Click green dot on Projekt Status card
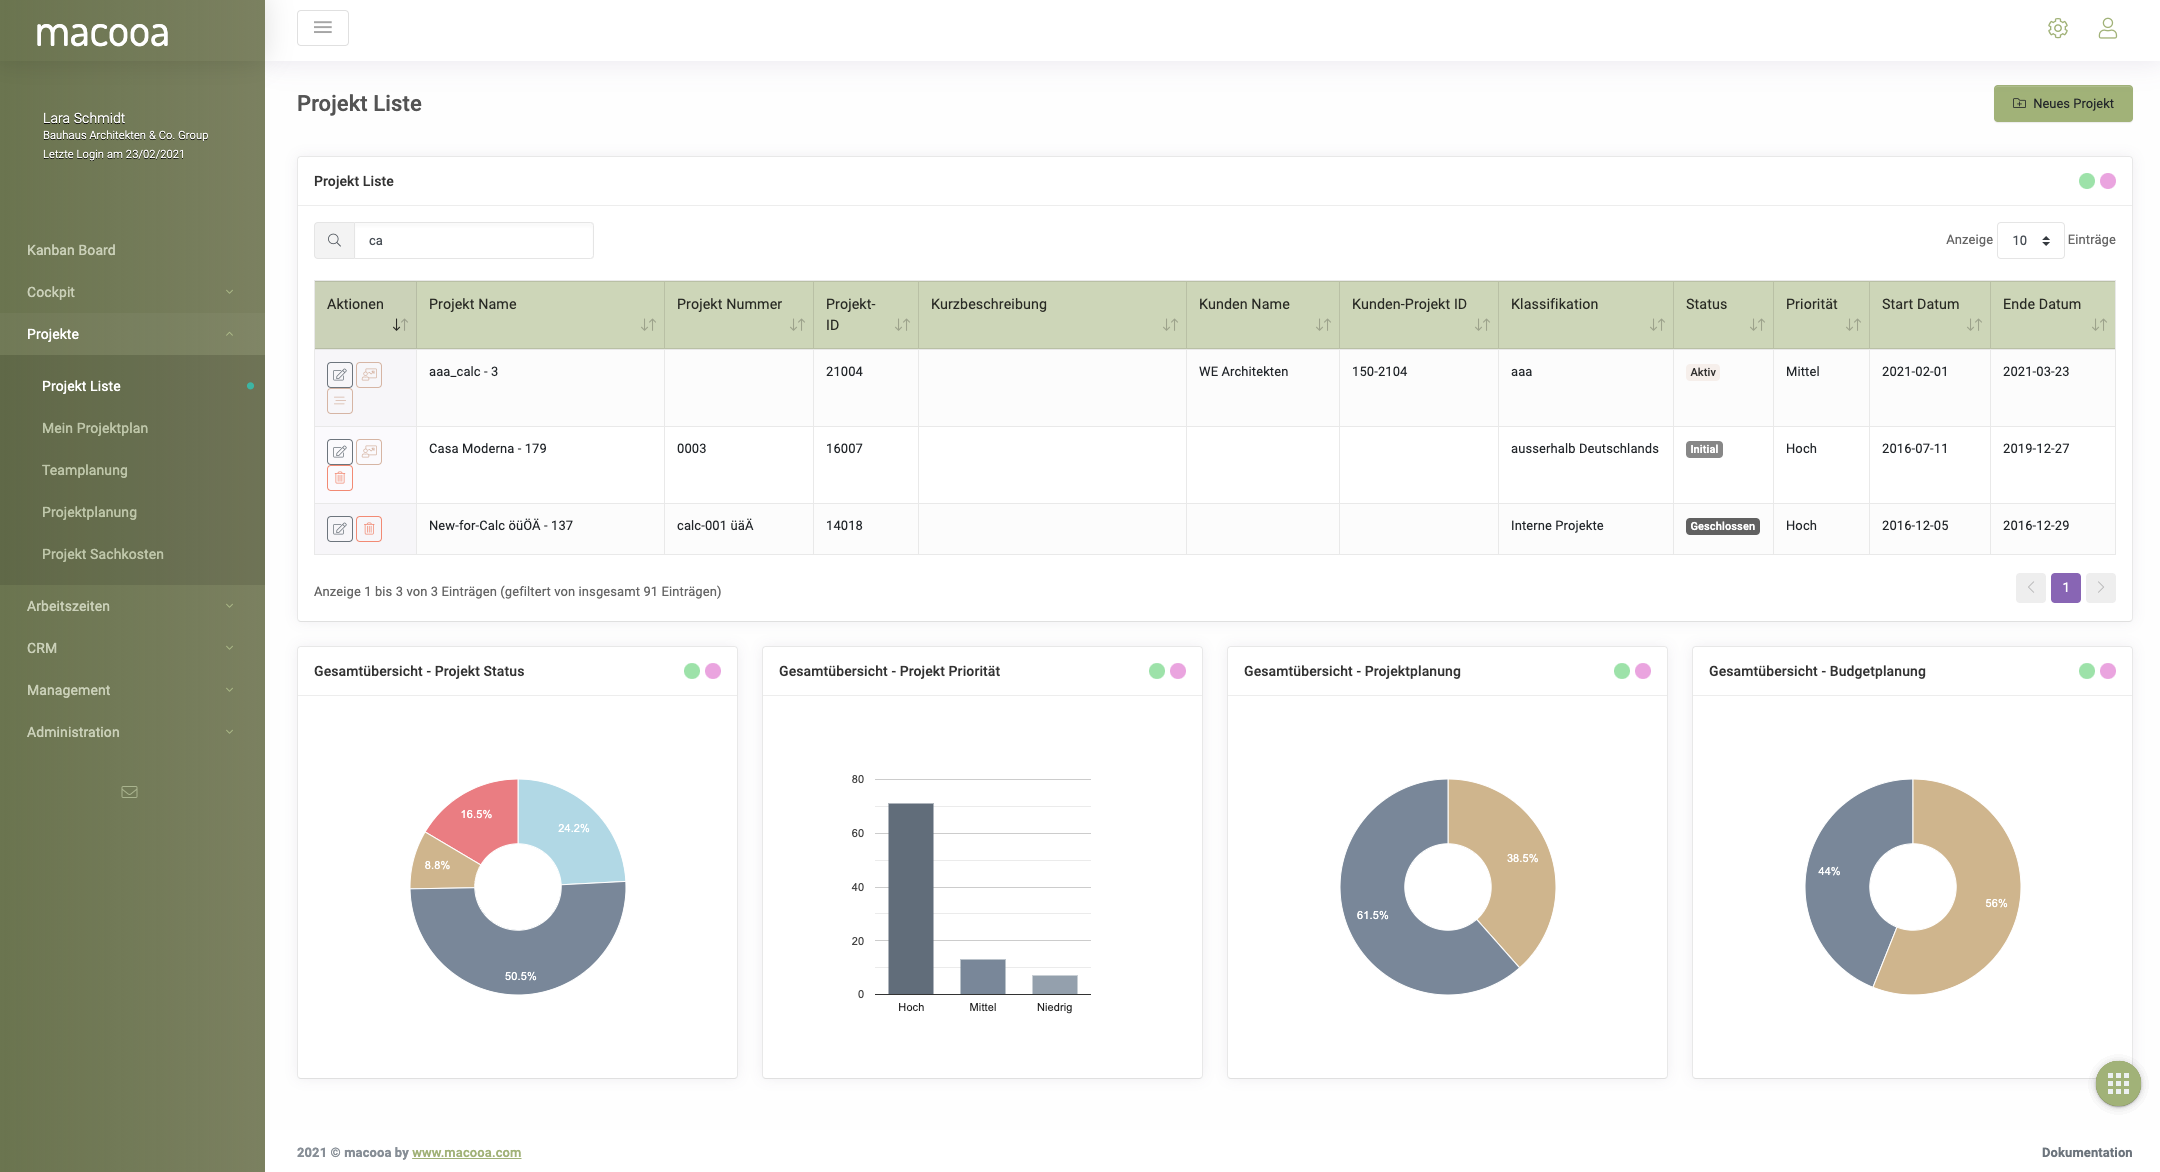 pos(691,671)
